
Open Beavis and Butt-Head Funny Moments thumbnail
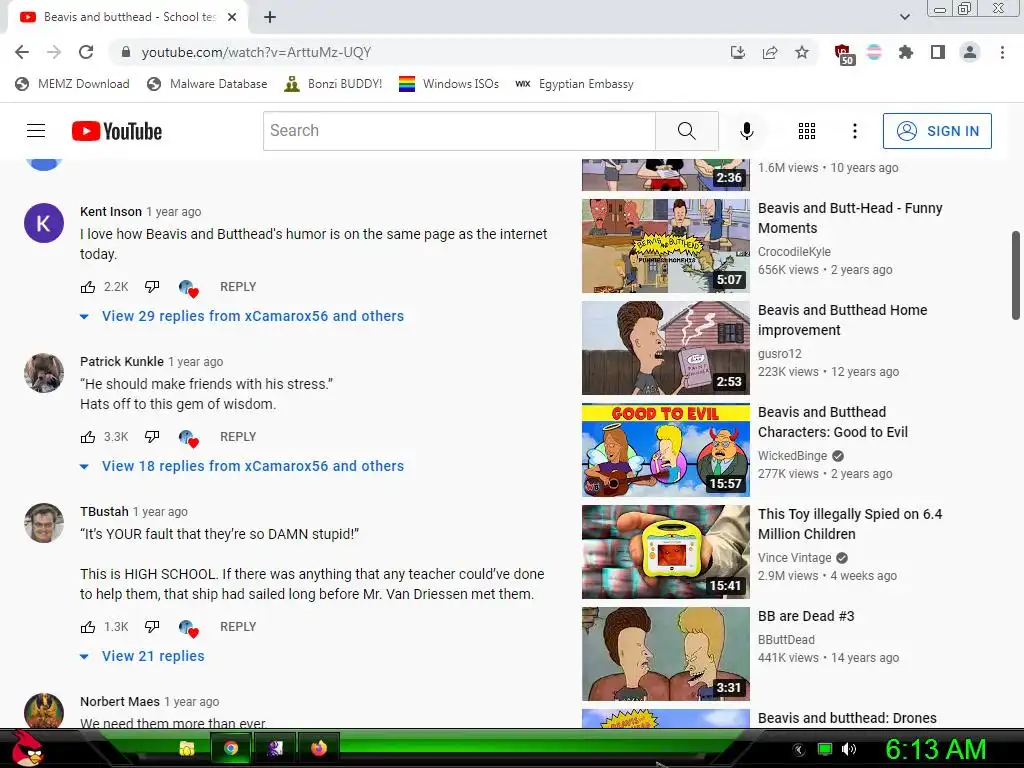point(665,246)
